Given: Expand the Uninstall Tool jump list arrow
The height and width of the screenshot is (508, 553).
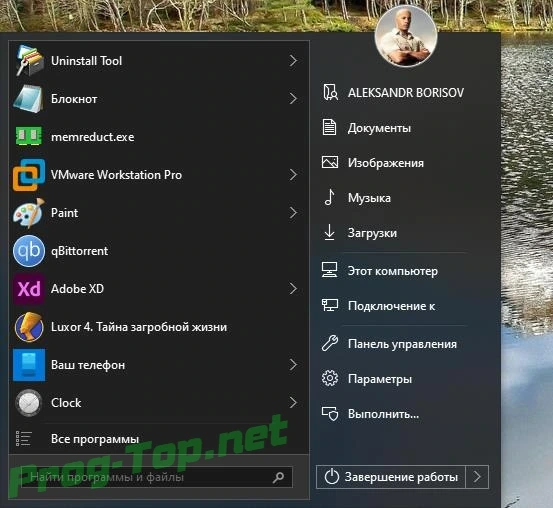Looking at the screenshot, I should pyautogui.click(x=293, y=61).
